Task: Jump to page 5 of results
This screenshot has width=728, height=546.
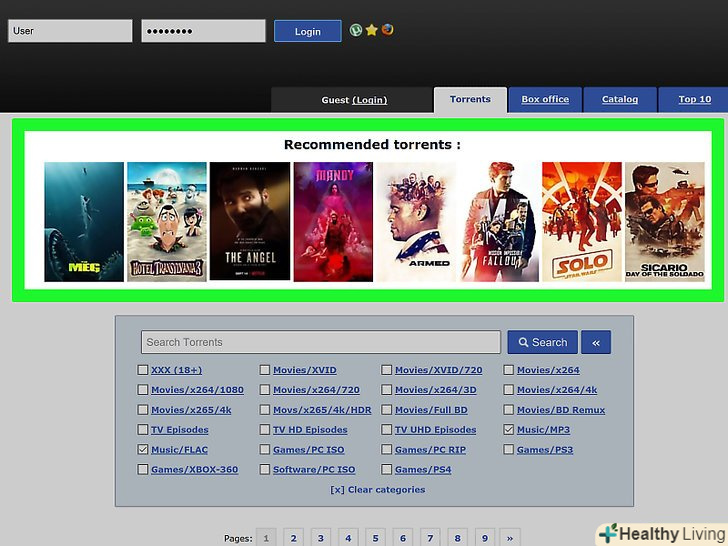Action: click(x=375, y=537)
